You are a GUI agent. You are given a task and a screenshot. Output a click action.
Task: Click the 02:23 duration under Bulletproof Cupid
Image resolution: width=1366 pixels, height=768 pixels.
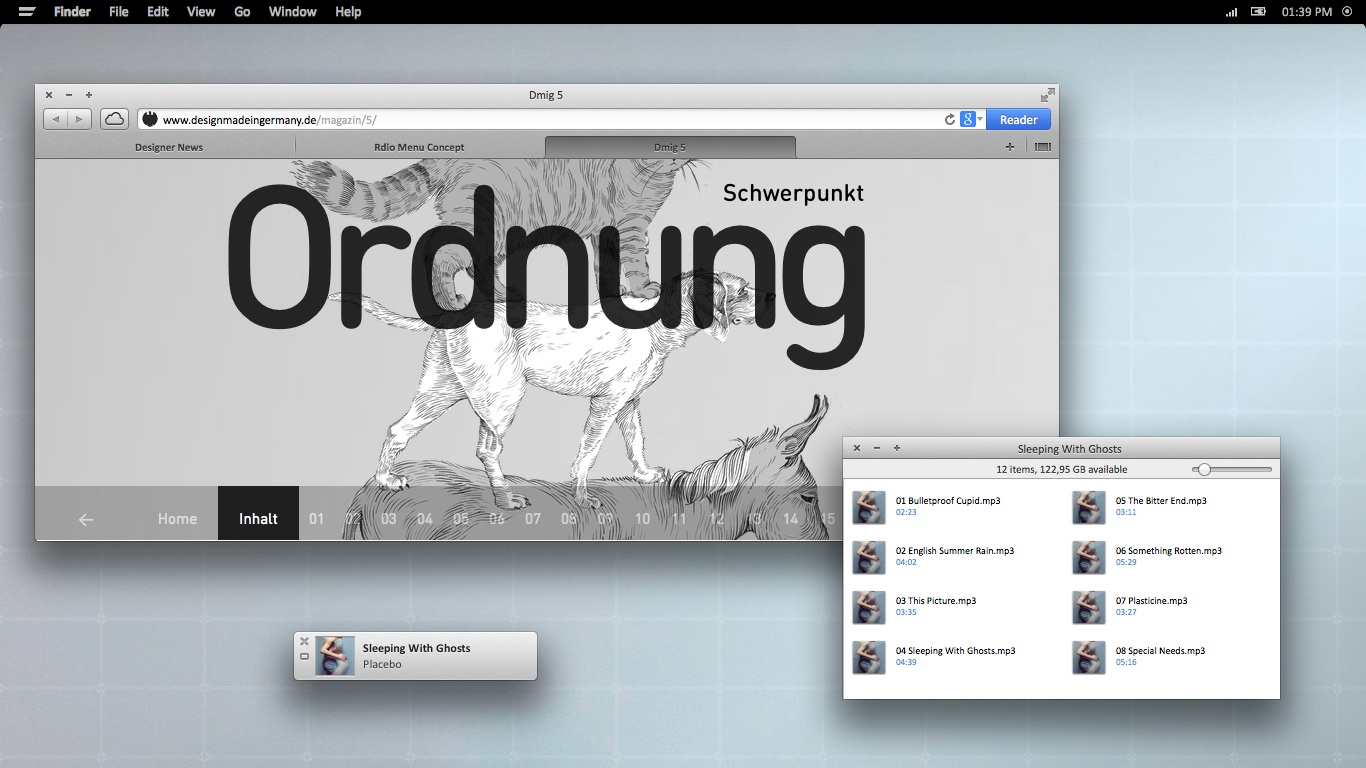click(x=906, y=512)
